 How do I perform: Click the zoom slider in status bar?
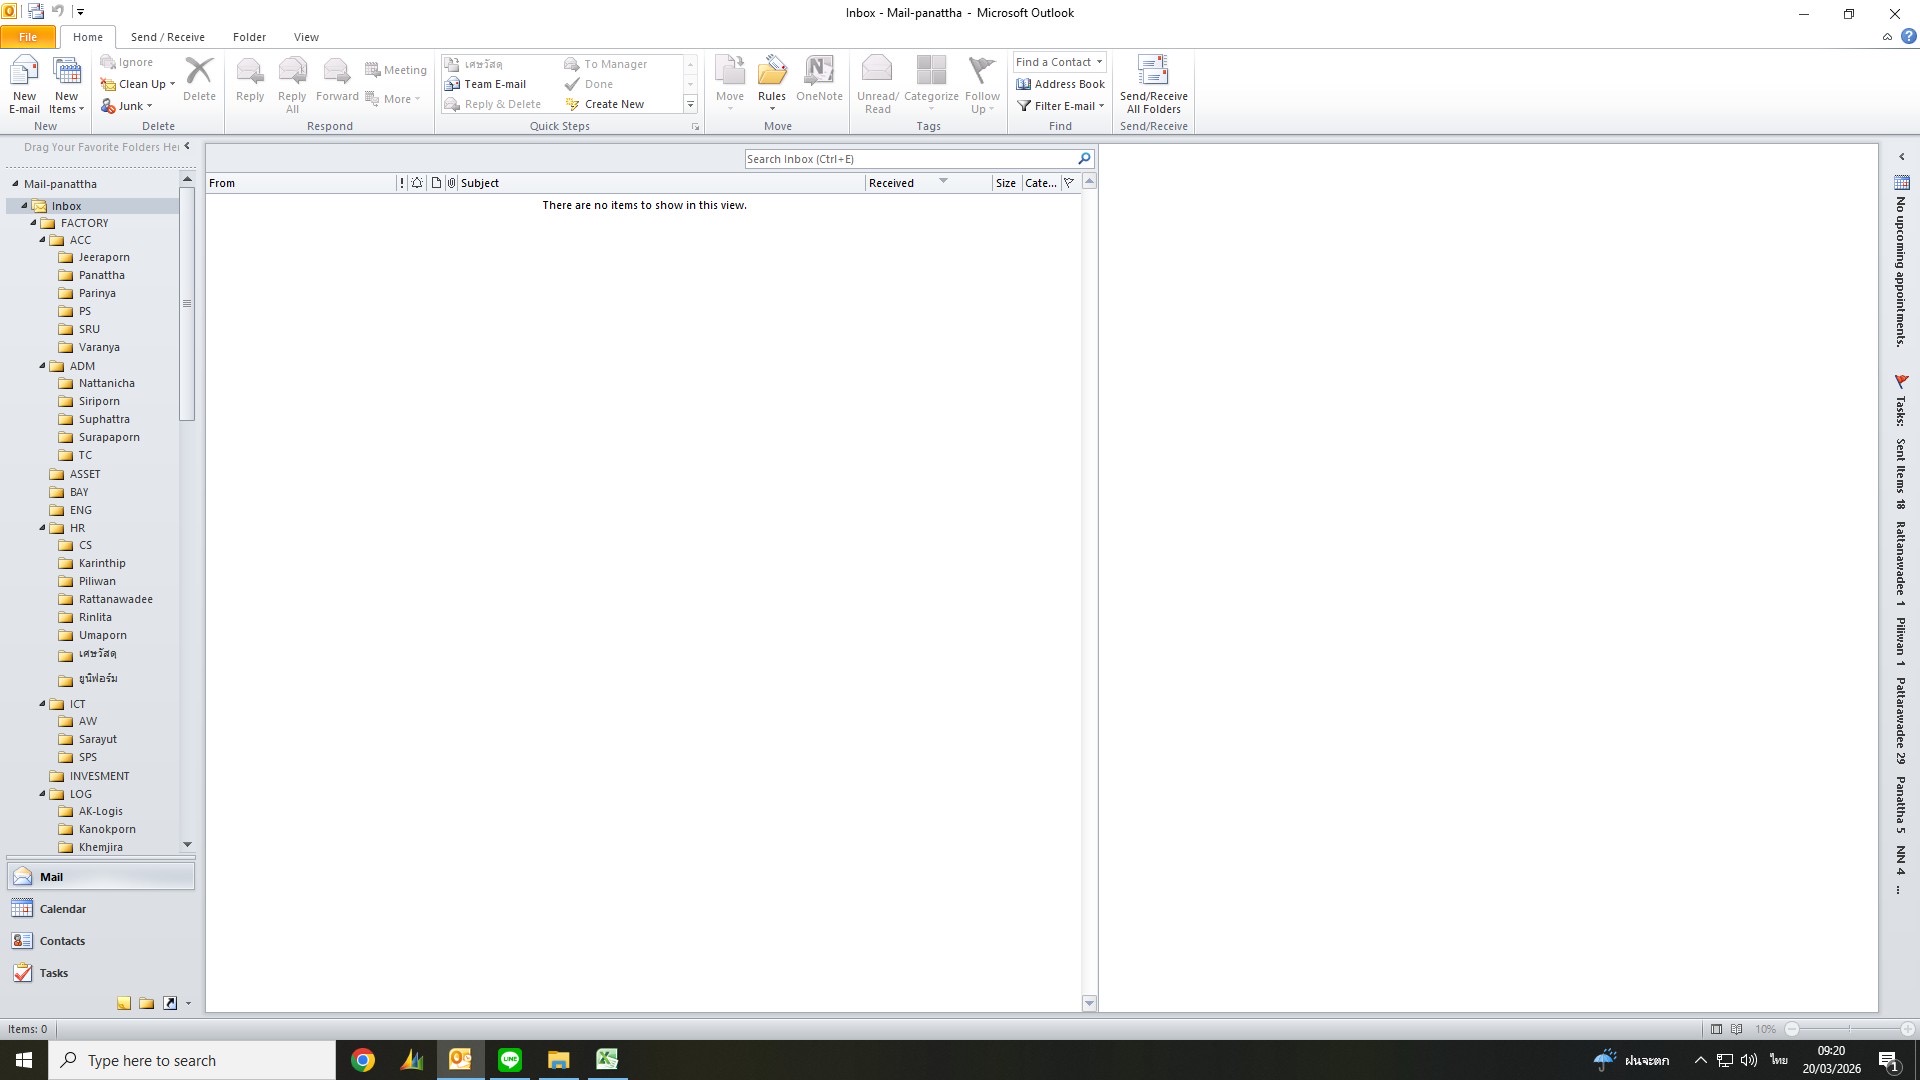pyautogui.click(x=1849, y=1029)
